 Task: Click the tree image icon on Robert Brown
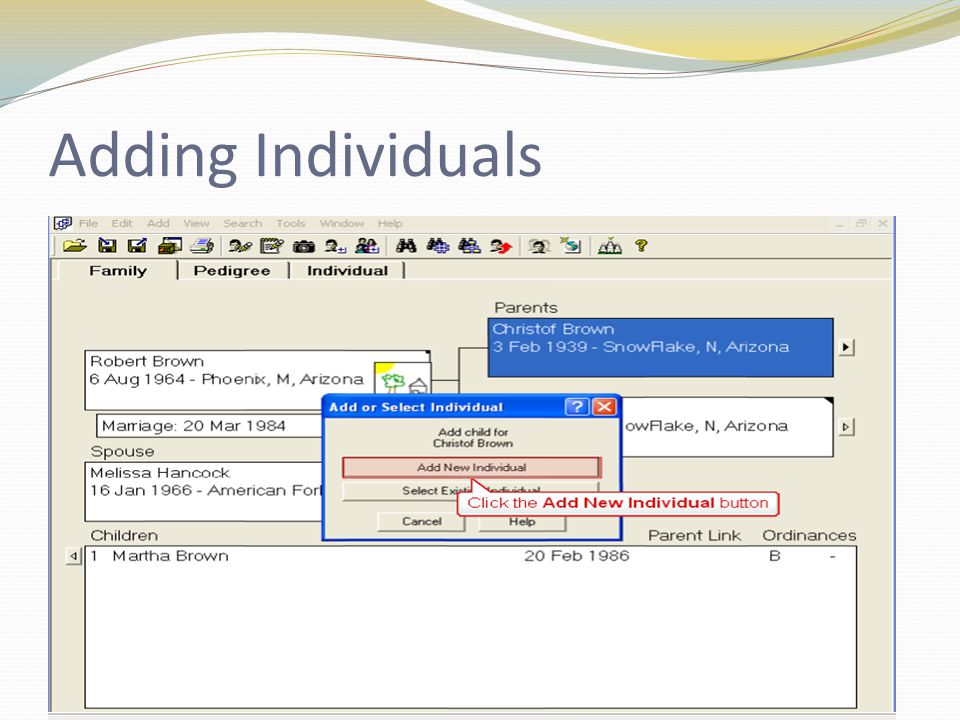(402, 377)
